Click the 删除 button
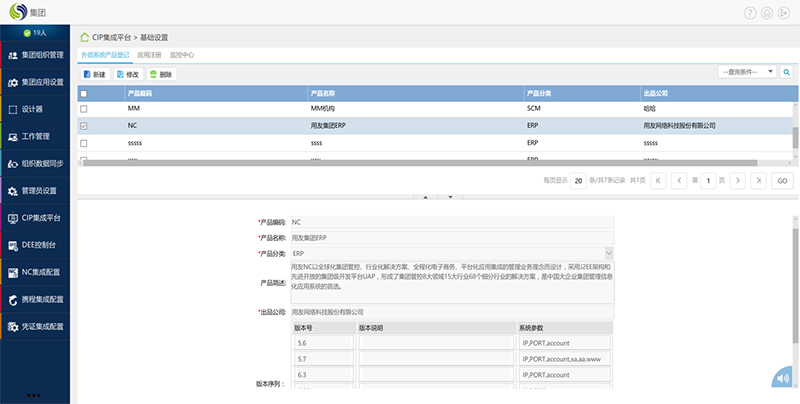 (x=162, y=74)
